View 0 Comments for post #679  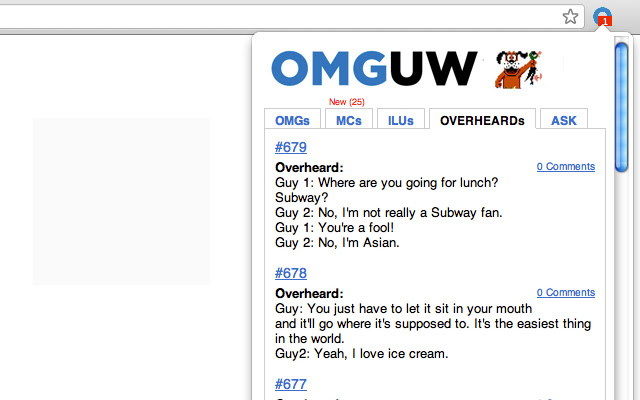pos(566,167)
